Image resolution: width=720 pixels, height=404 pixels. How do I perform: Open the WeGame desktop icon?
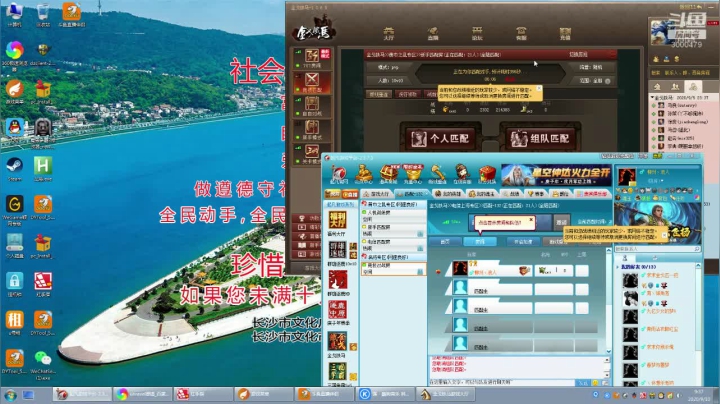[x=15, y=210]
